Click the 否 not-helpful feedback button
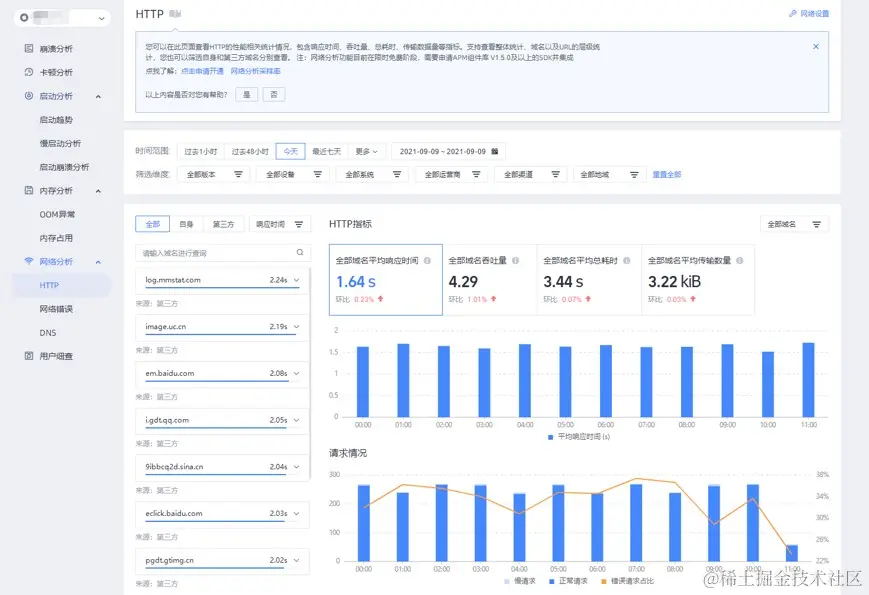 click(274, 95)
